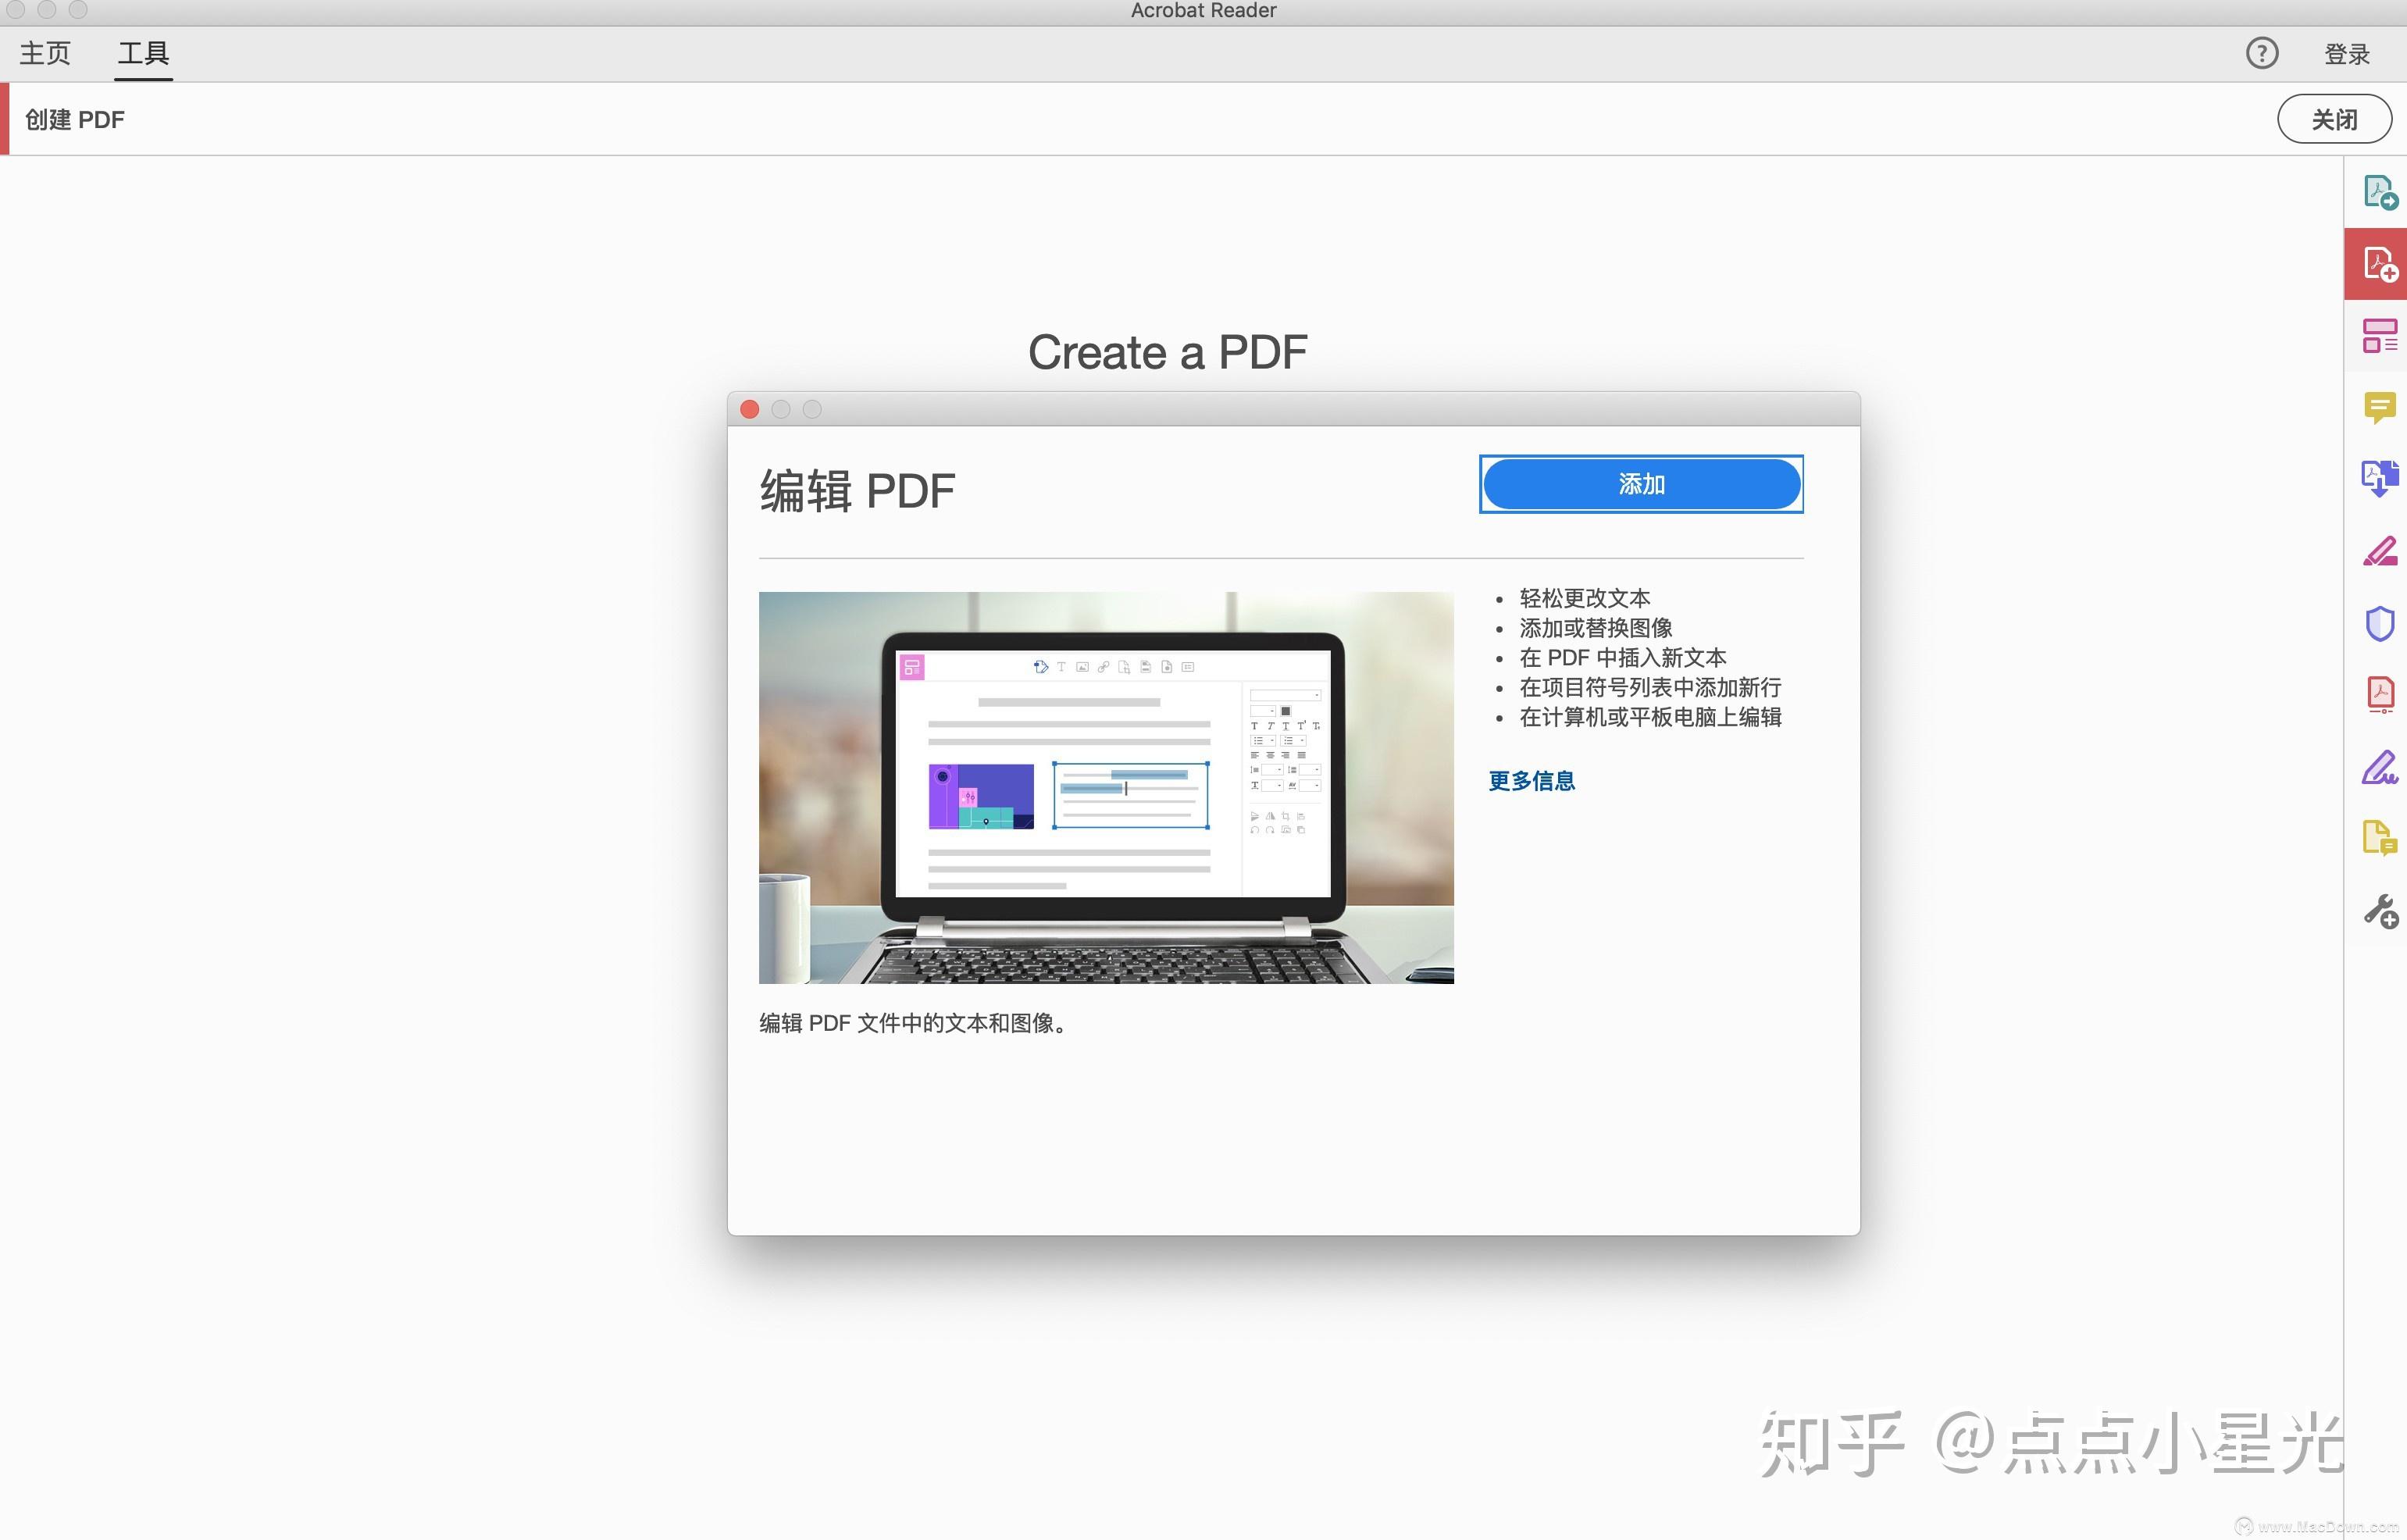The width and height of the screenshot is (2407, 1540).
Task: Close the 编辑 PDF dialog window
Action: (749, 409)
